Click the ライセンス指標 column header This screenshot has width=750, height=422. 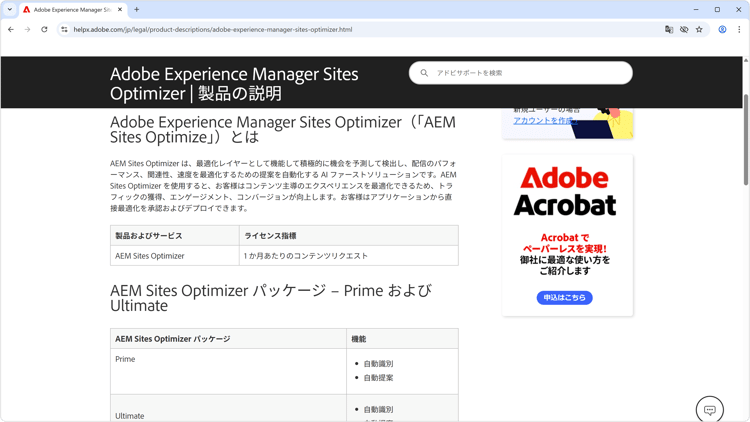click(x=349, y=236)
